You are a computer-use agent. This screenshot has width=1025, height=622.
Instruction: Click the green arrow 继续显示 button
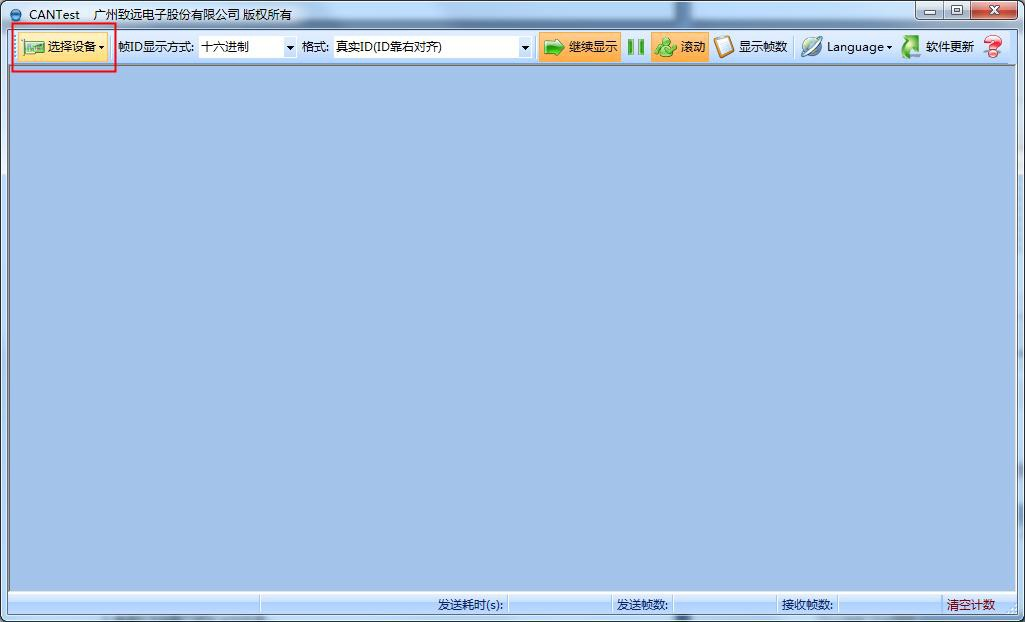click(x=580, y=47)
